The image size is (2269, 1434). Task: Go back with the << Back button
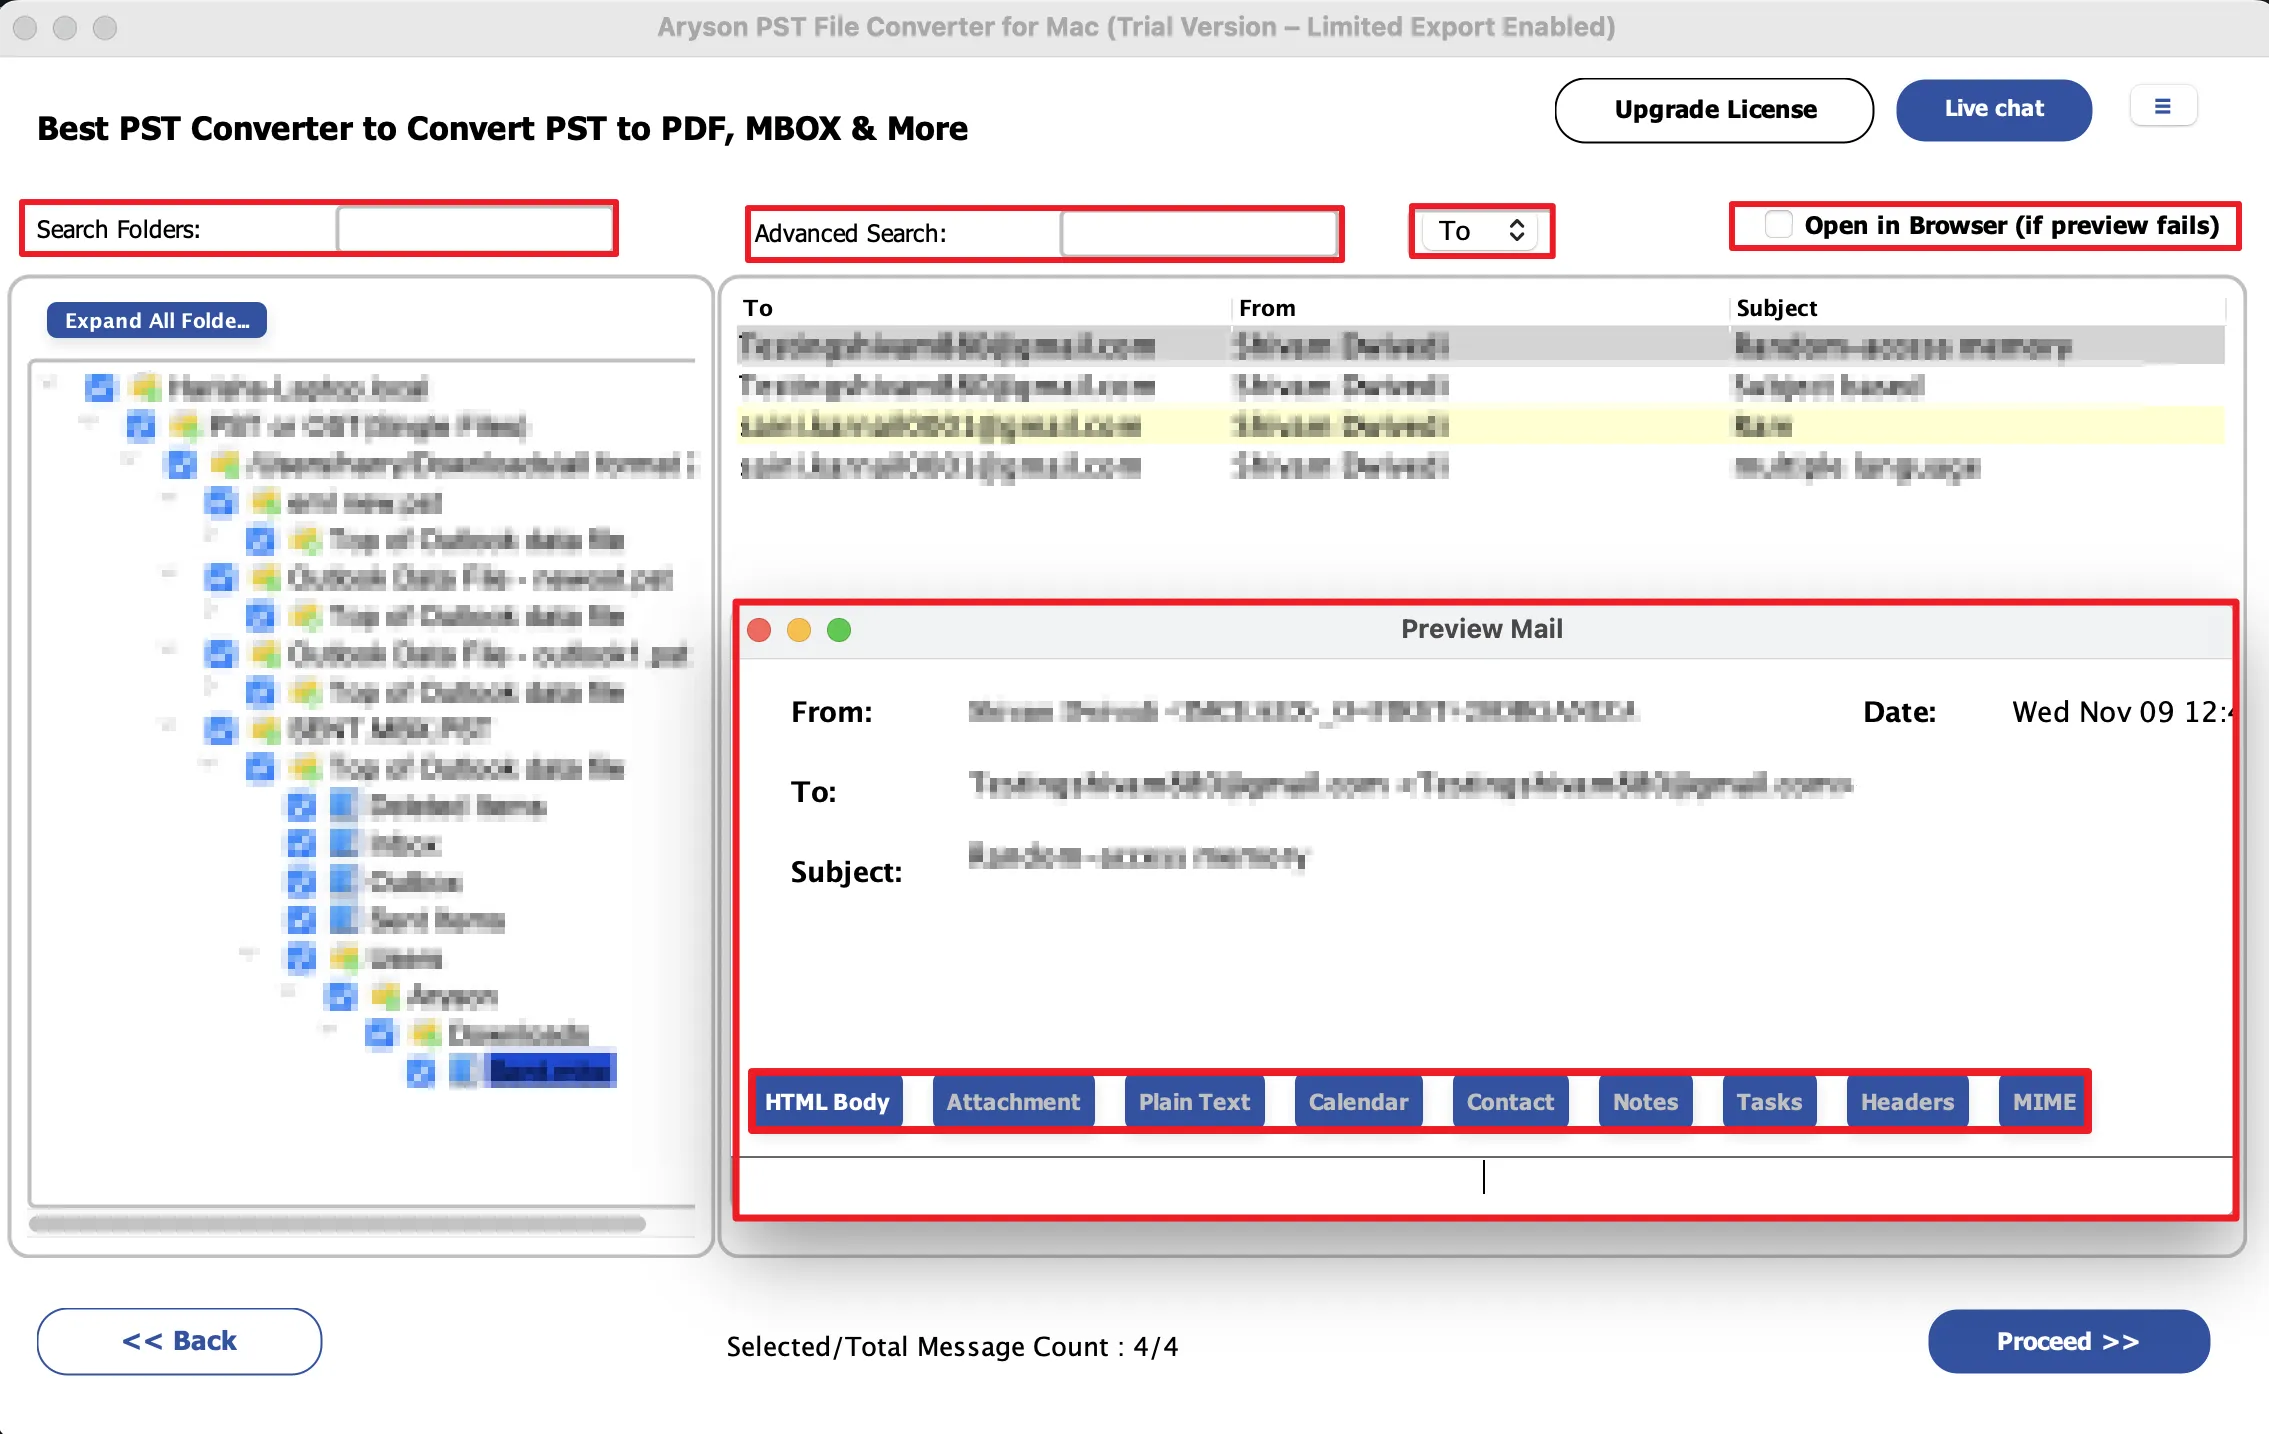(180, 1341)
